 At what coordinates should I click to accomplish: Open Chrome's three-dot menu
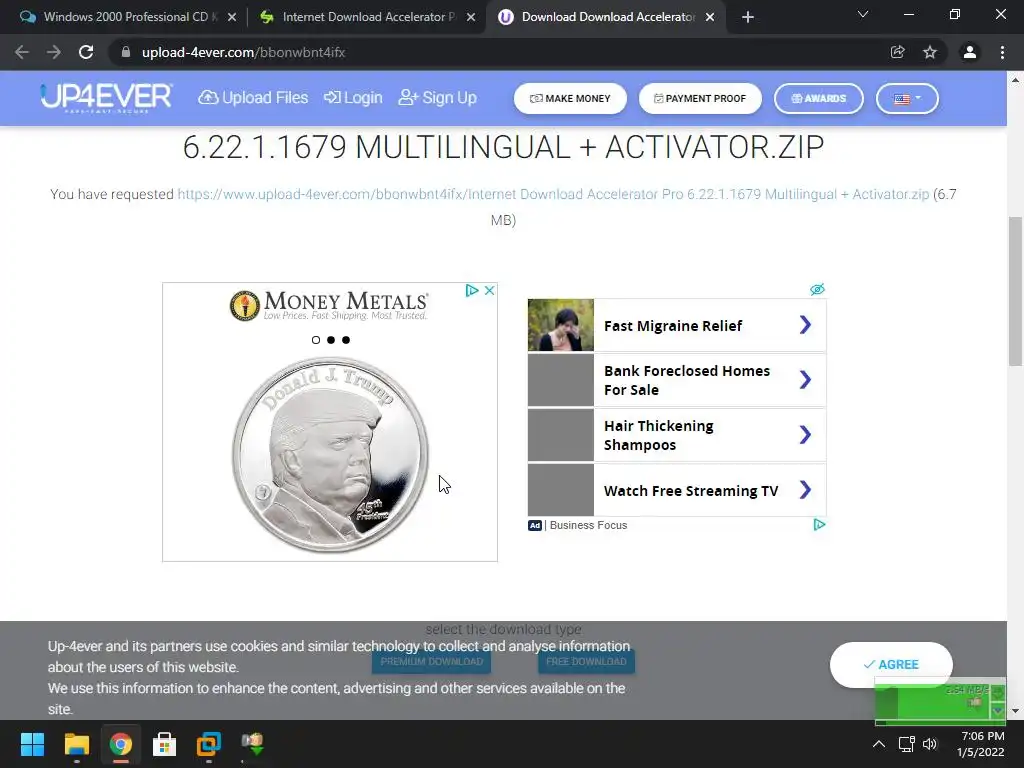1002,52
